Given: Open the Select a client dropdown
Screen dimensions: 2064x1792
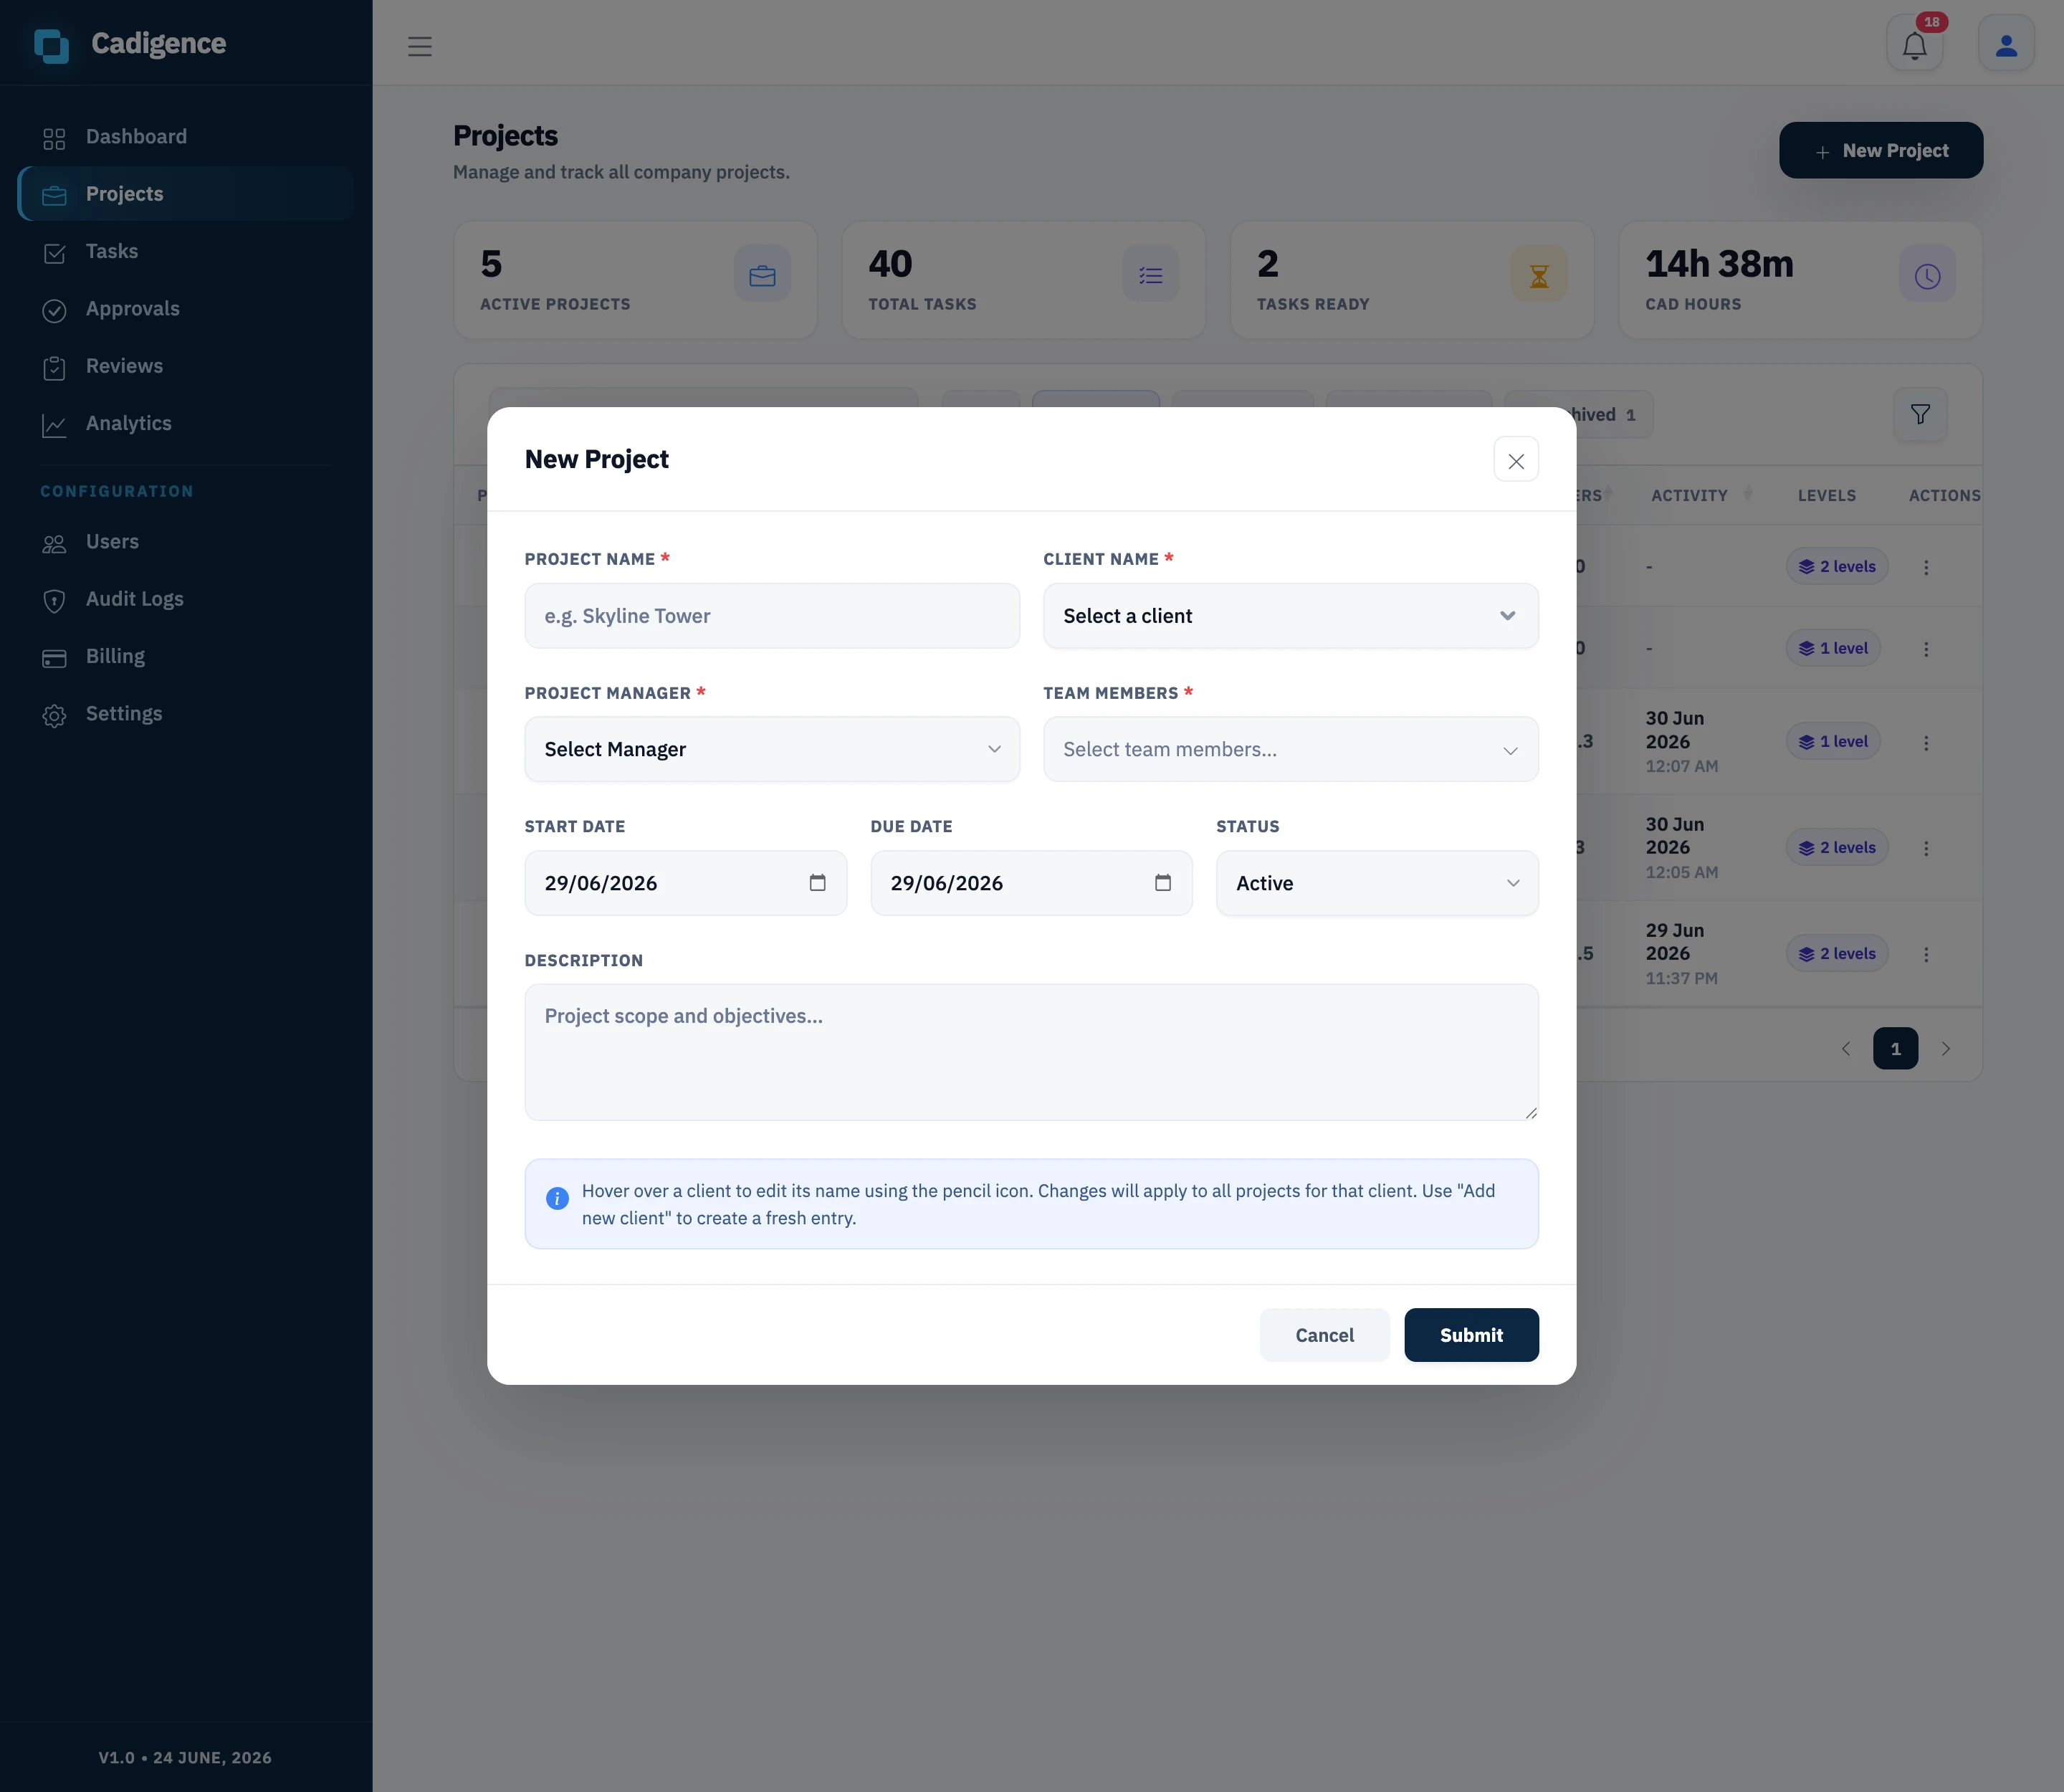Looking at the screenshot, I should click(x=1290, y=616).
